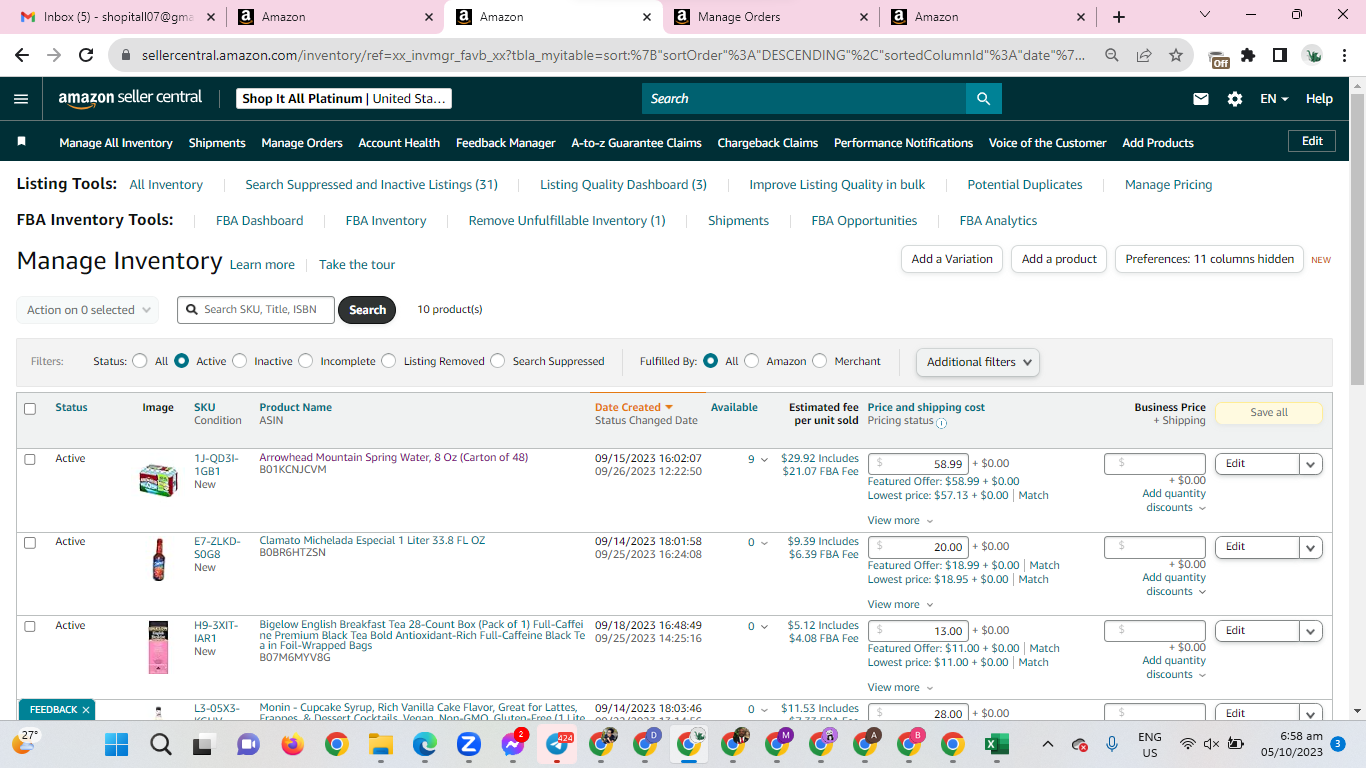1366x768 pixels.
Task: Open Account Health in navigation bar
Action: click(399, 143)
